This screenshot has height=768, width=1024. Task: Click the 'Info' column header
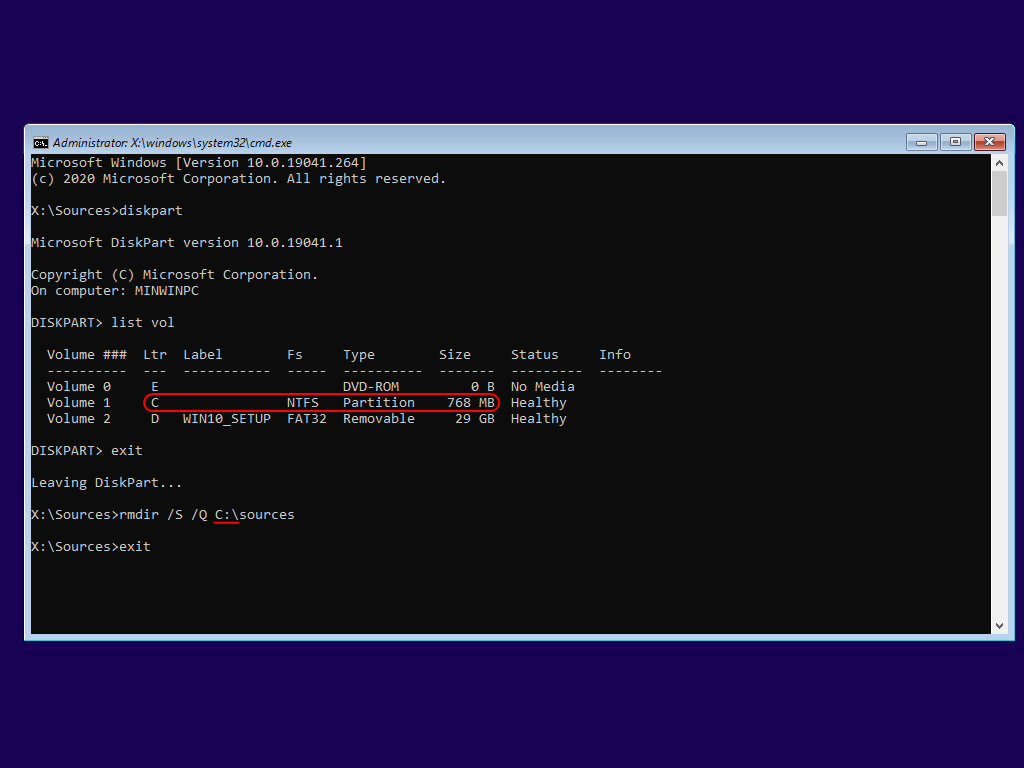tap(615, 355)
